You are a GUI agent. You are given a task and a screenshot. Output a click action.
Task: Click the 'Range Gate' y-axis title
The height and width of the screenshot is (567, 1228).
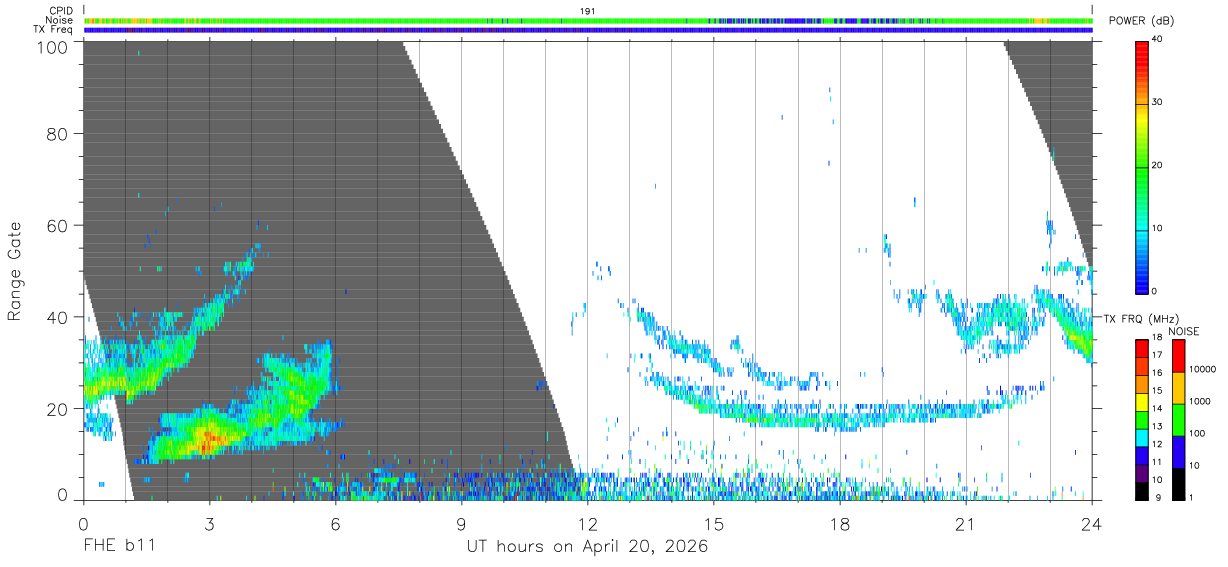tap(15, 272)
